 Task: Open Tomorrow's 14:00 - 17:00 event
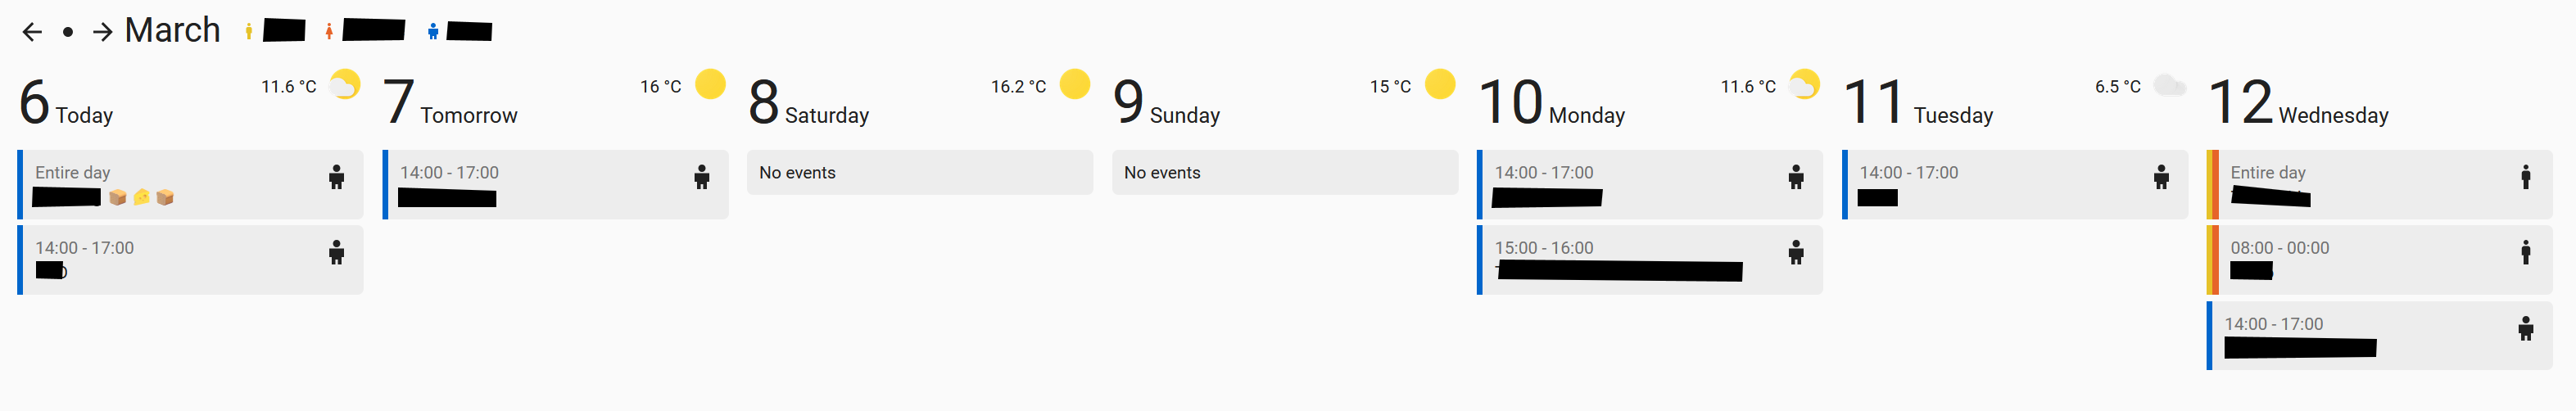(555, 184)
